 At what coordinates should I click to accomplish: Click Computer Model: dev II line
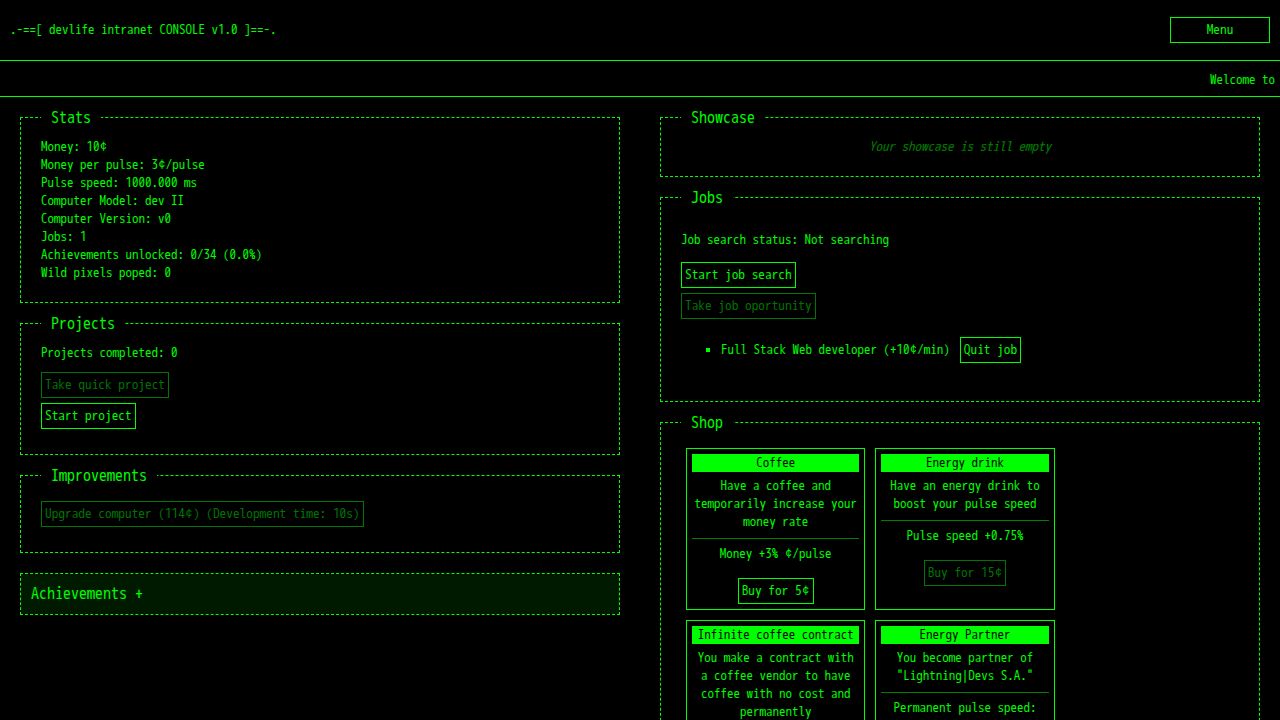(112, 201)
